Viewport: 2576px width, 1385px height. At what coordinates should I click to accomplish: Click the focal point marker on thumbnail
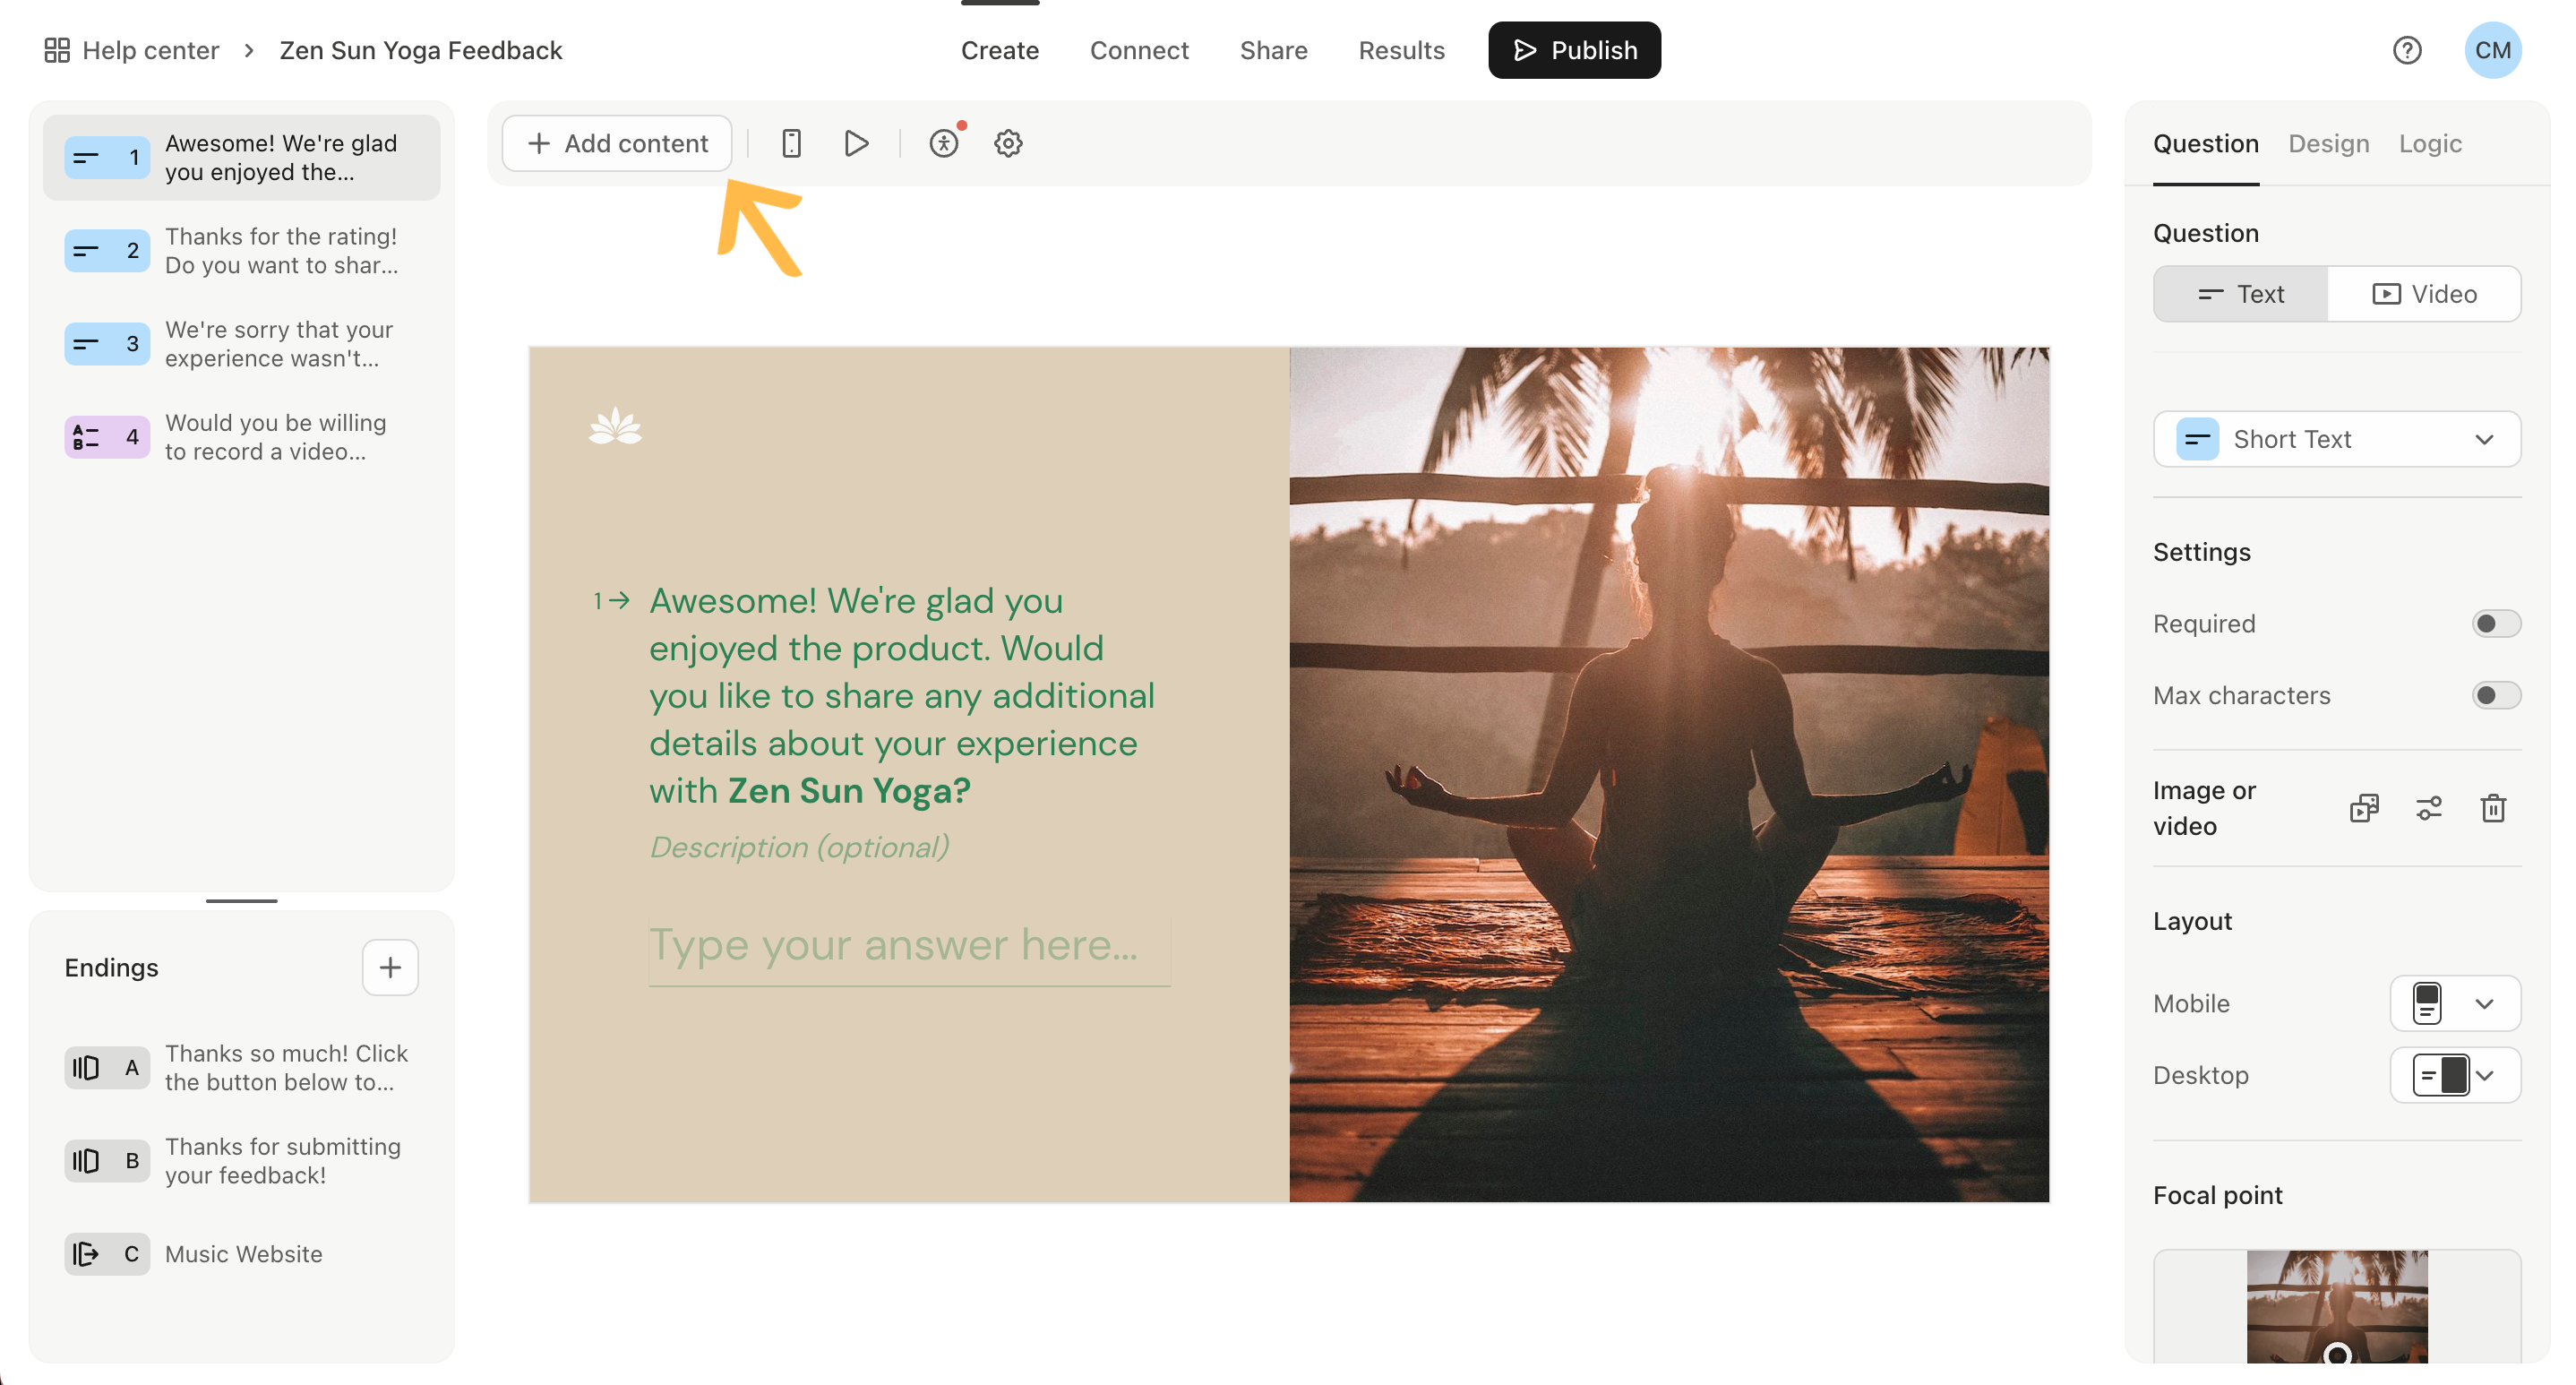pos(2337,1354)
